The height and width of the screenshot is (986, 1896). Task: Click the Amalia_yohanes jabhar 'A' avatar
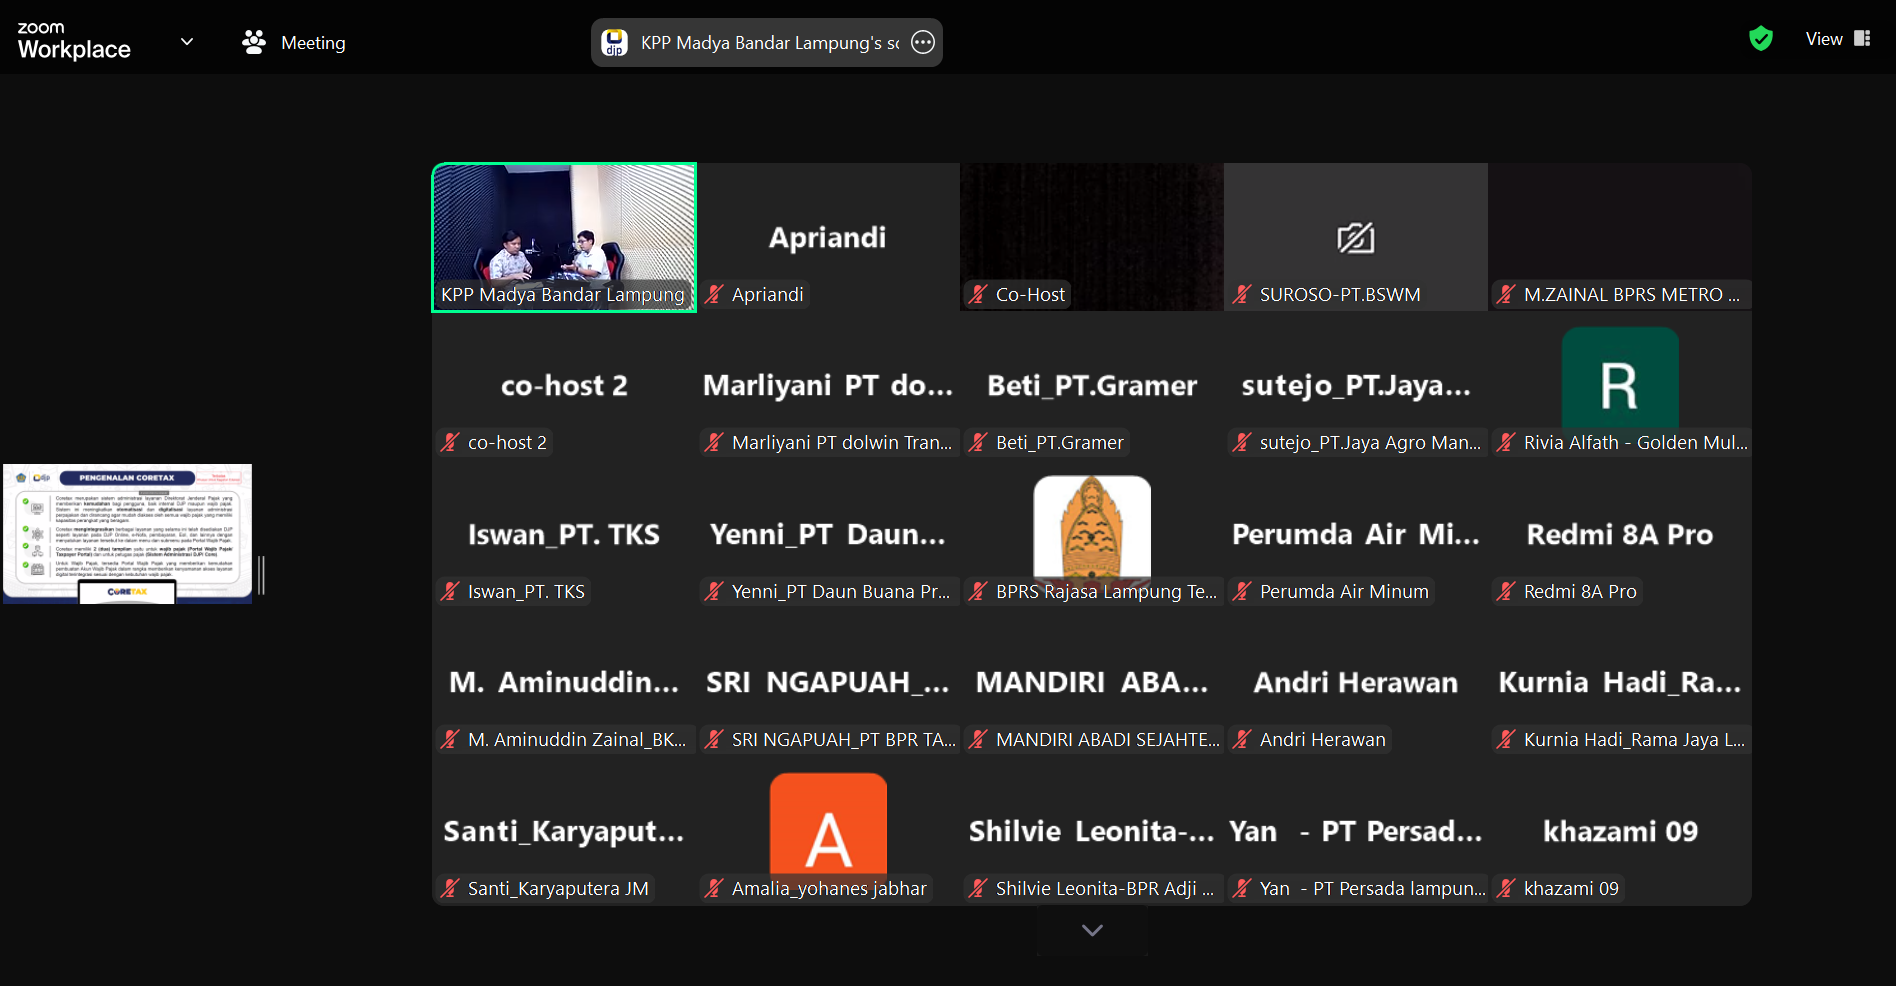pyautogui.click(x=828, y=825)
